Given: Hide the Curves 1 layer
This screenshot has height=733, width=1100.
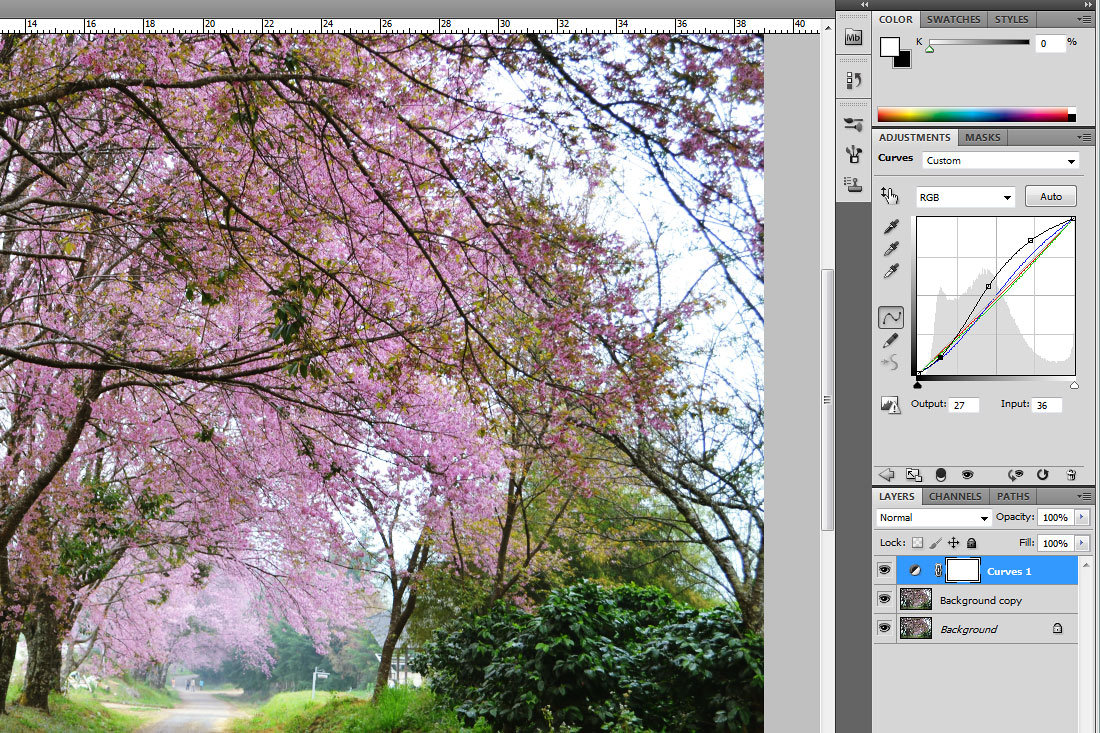Looking at the screenshot, I should click(x=884, y=571).
